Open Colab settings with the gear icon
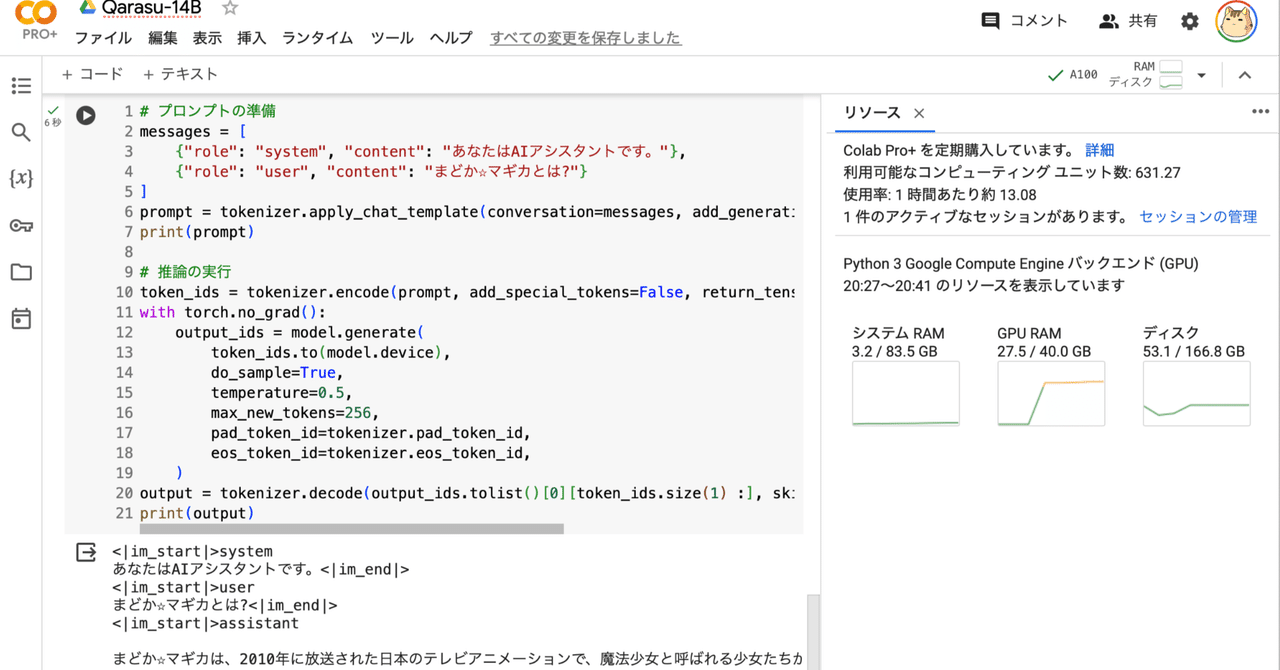The width and height of the screenshot is (1280, 670). 1189,19
